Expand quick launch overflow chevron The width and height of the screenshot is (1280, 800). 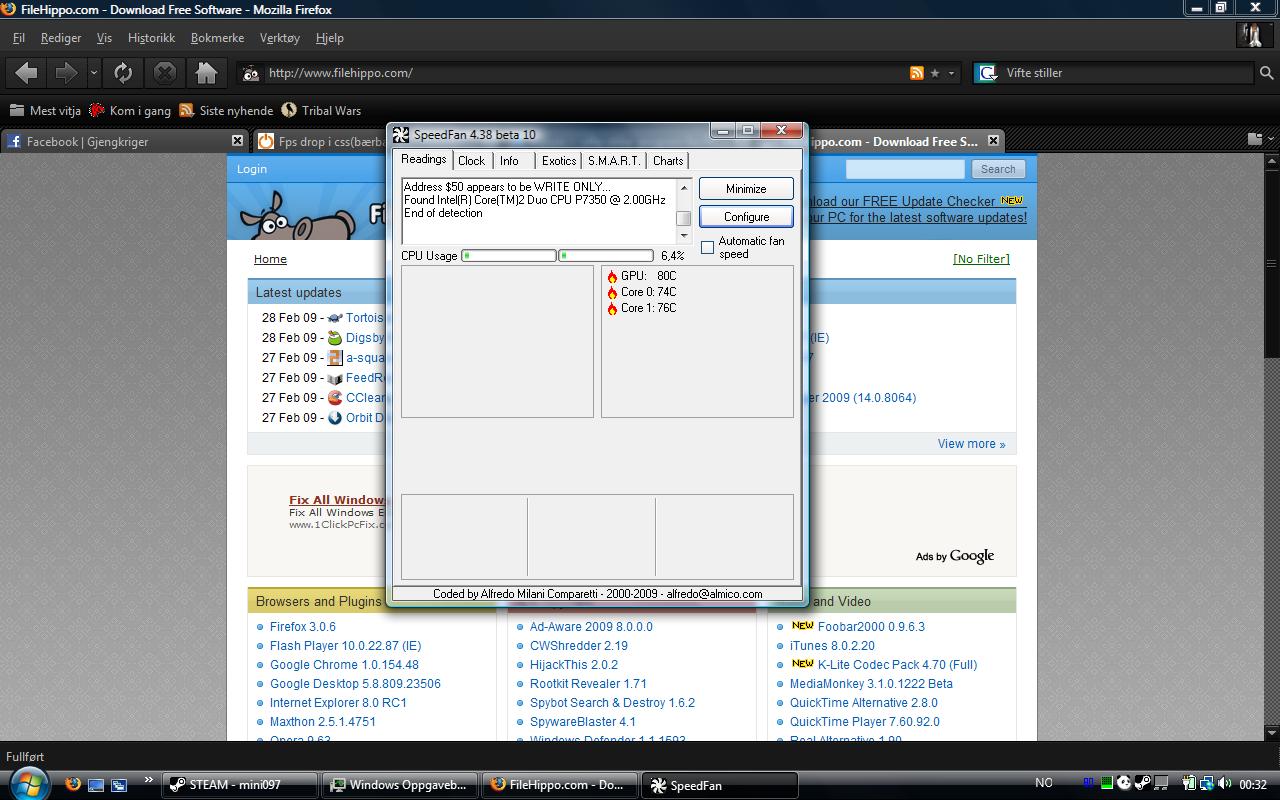pos(149,780)
